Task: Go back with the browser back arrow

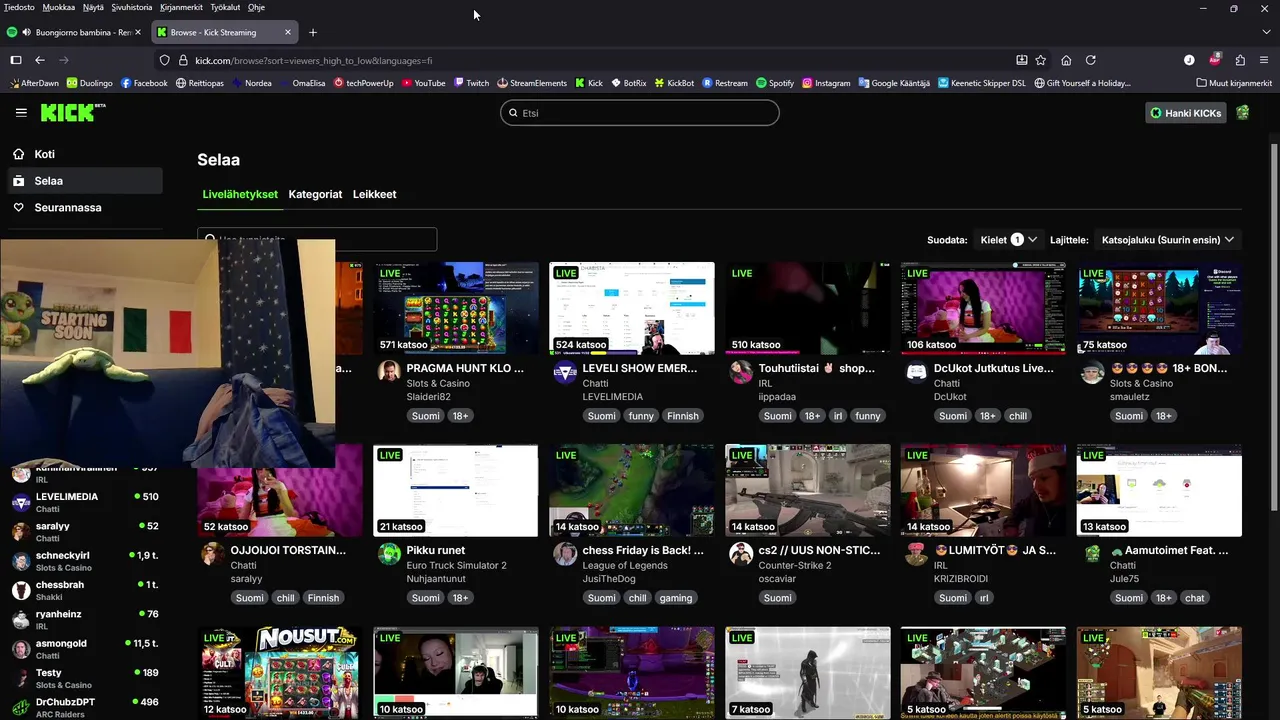Action: click(40, 60)
